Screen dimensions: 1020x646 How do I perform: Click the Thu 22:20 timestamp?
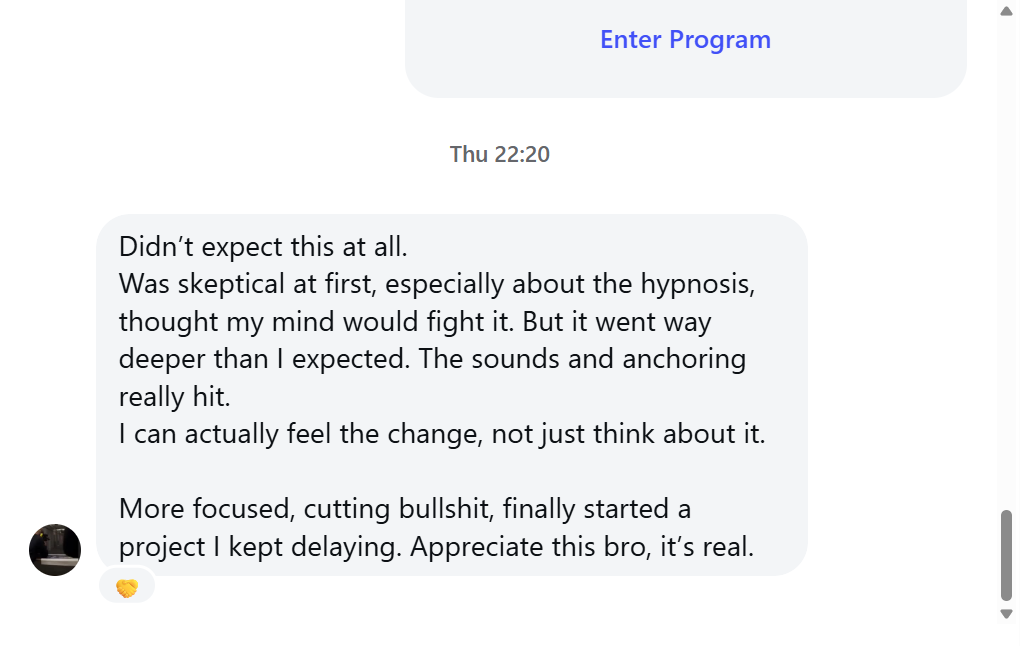pos(499,154)
